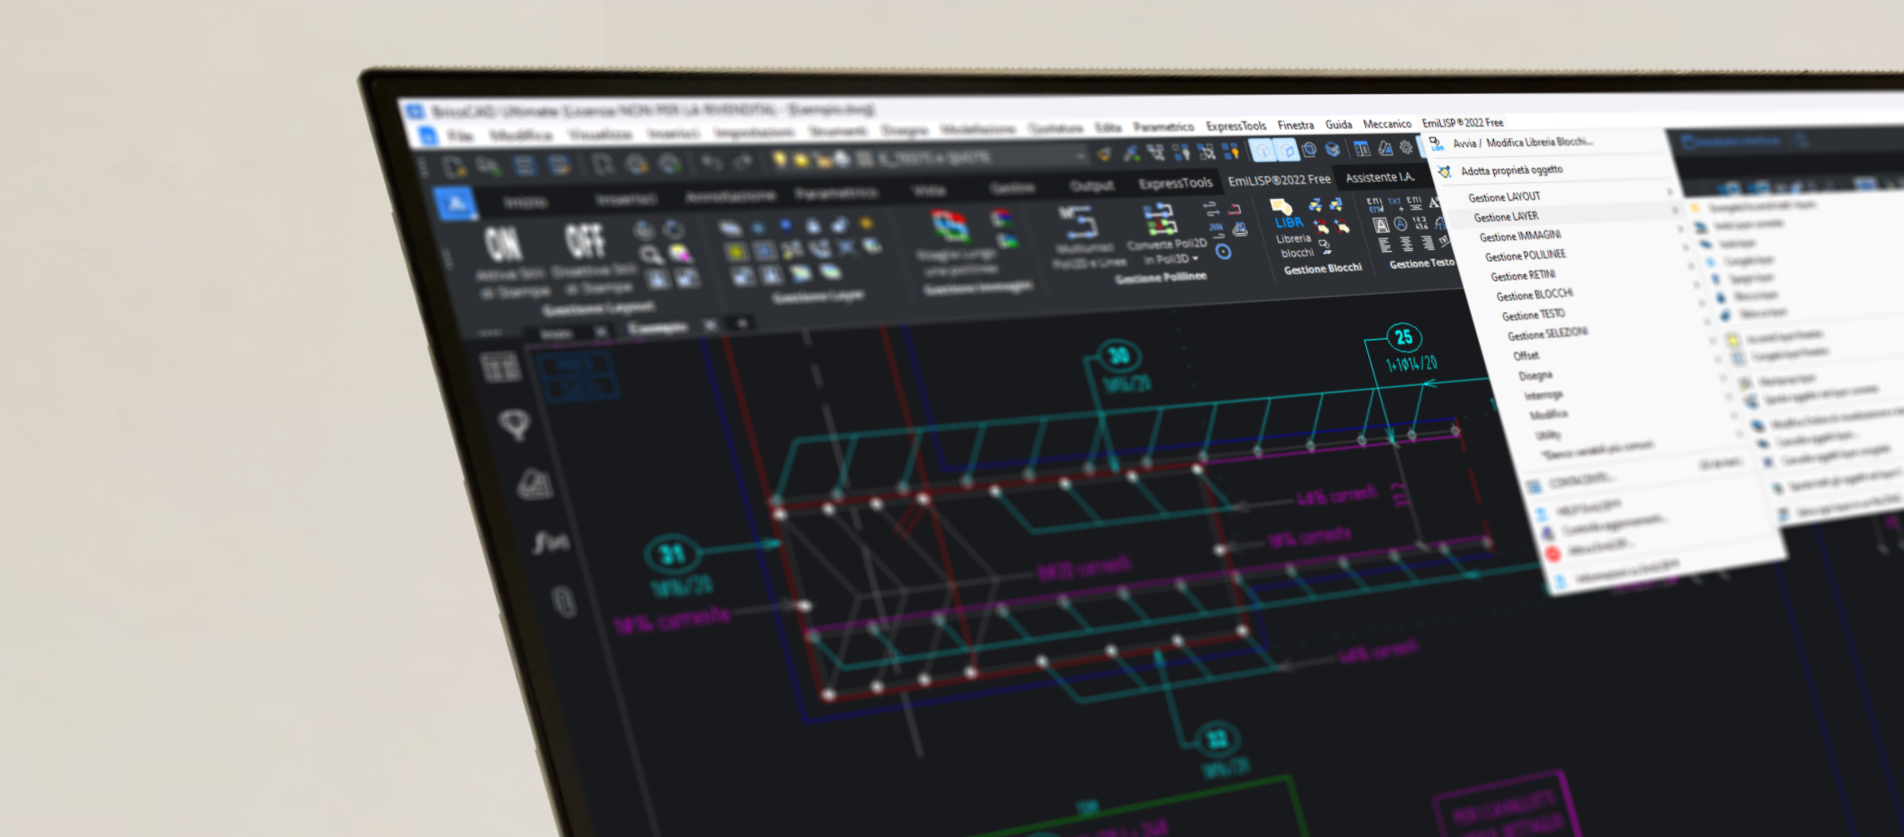This screenshot has width=1904, height=837.
Task: Click the redo arrow in the top toolbar
Action: click(x=743, y=161)
